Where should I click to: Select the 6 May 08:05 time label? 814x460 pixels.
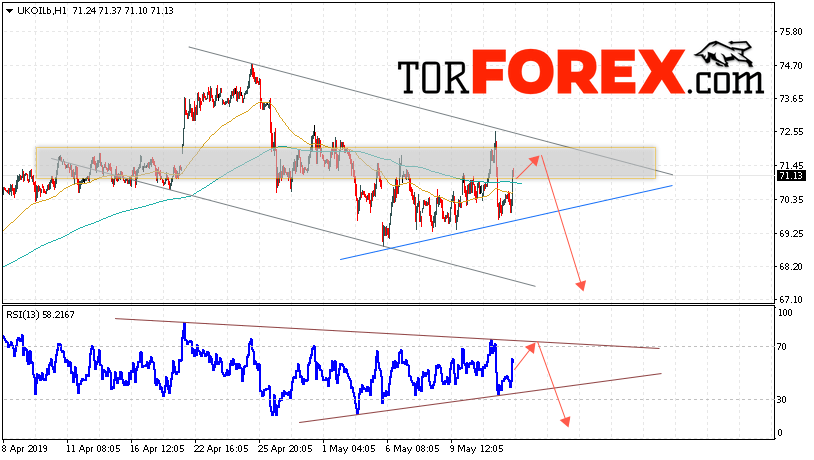coord(412,449)
